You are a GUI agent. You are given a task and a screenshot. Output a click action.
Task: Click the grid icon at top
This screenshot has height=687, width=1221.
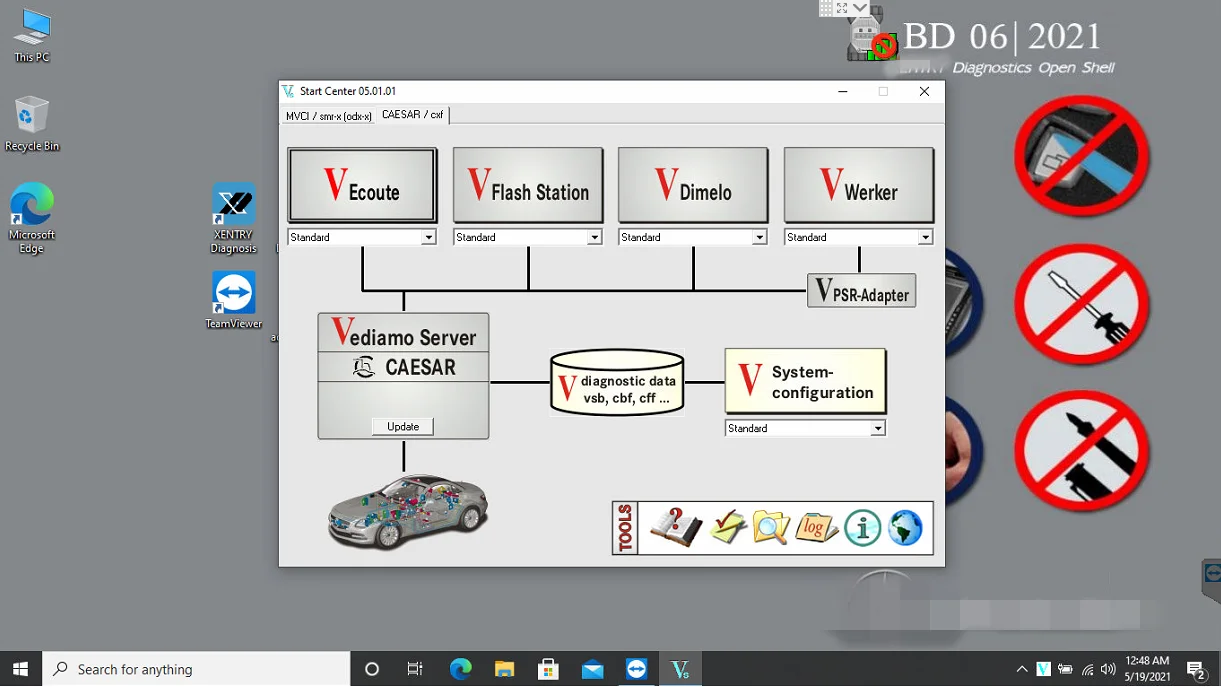point(826,8)
